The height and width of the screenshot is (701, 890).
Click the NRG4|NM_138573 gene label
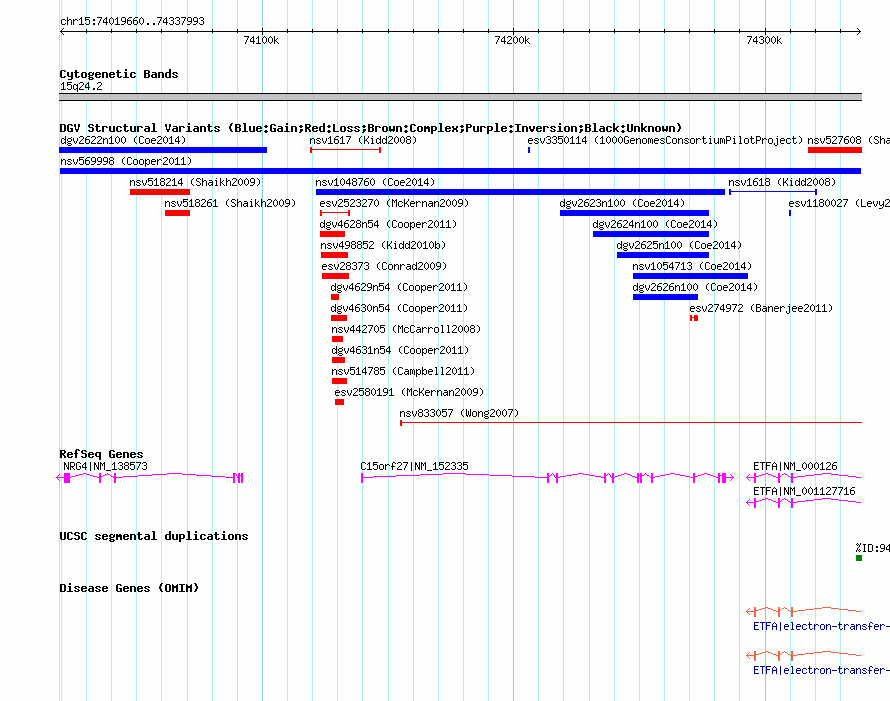point(105,466)
